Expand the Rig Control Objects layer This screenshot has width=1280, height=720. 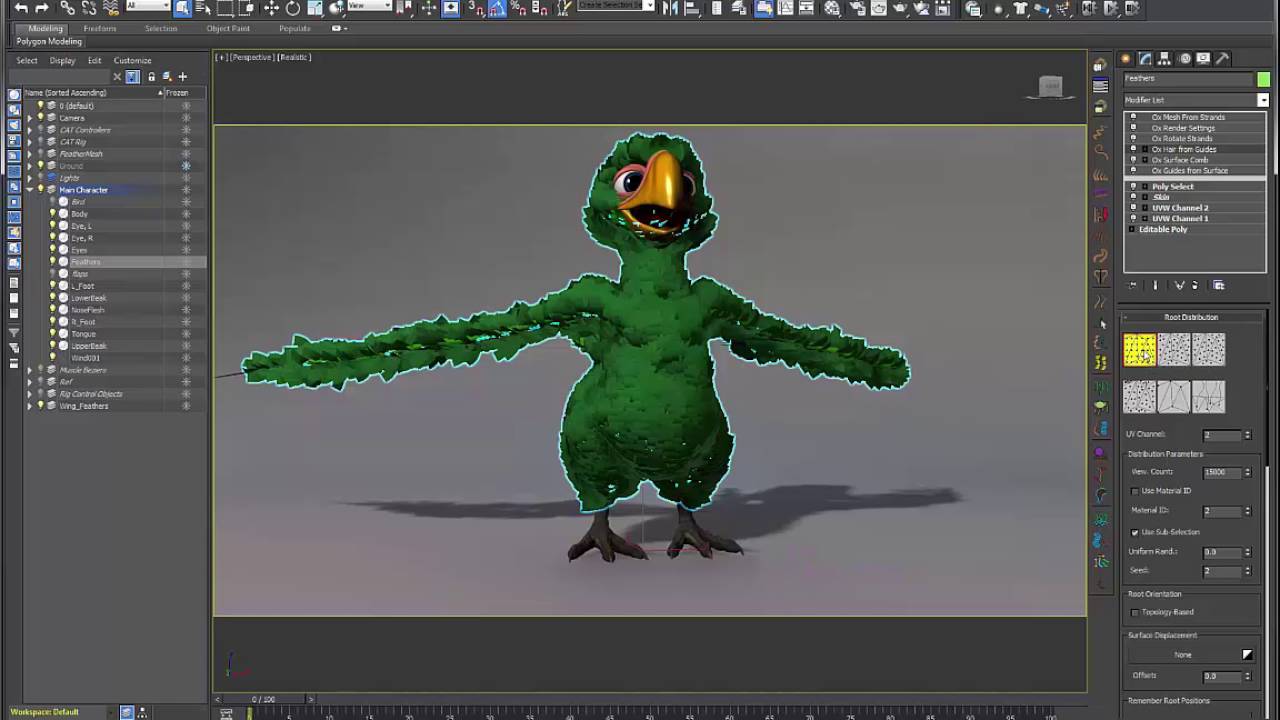pyautogui.click(x=29, y=394)
